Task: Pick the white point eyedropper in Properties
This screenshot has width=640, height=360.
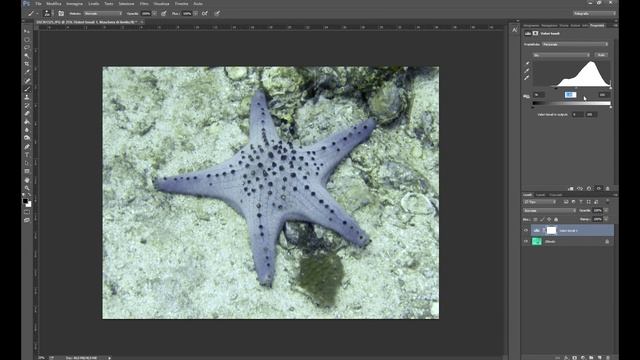Action: click(x=527, y=78)
